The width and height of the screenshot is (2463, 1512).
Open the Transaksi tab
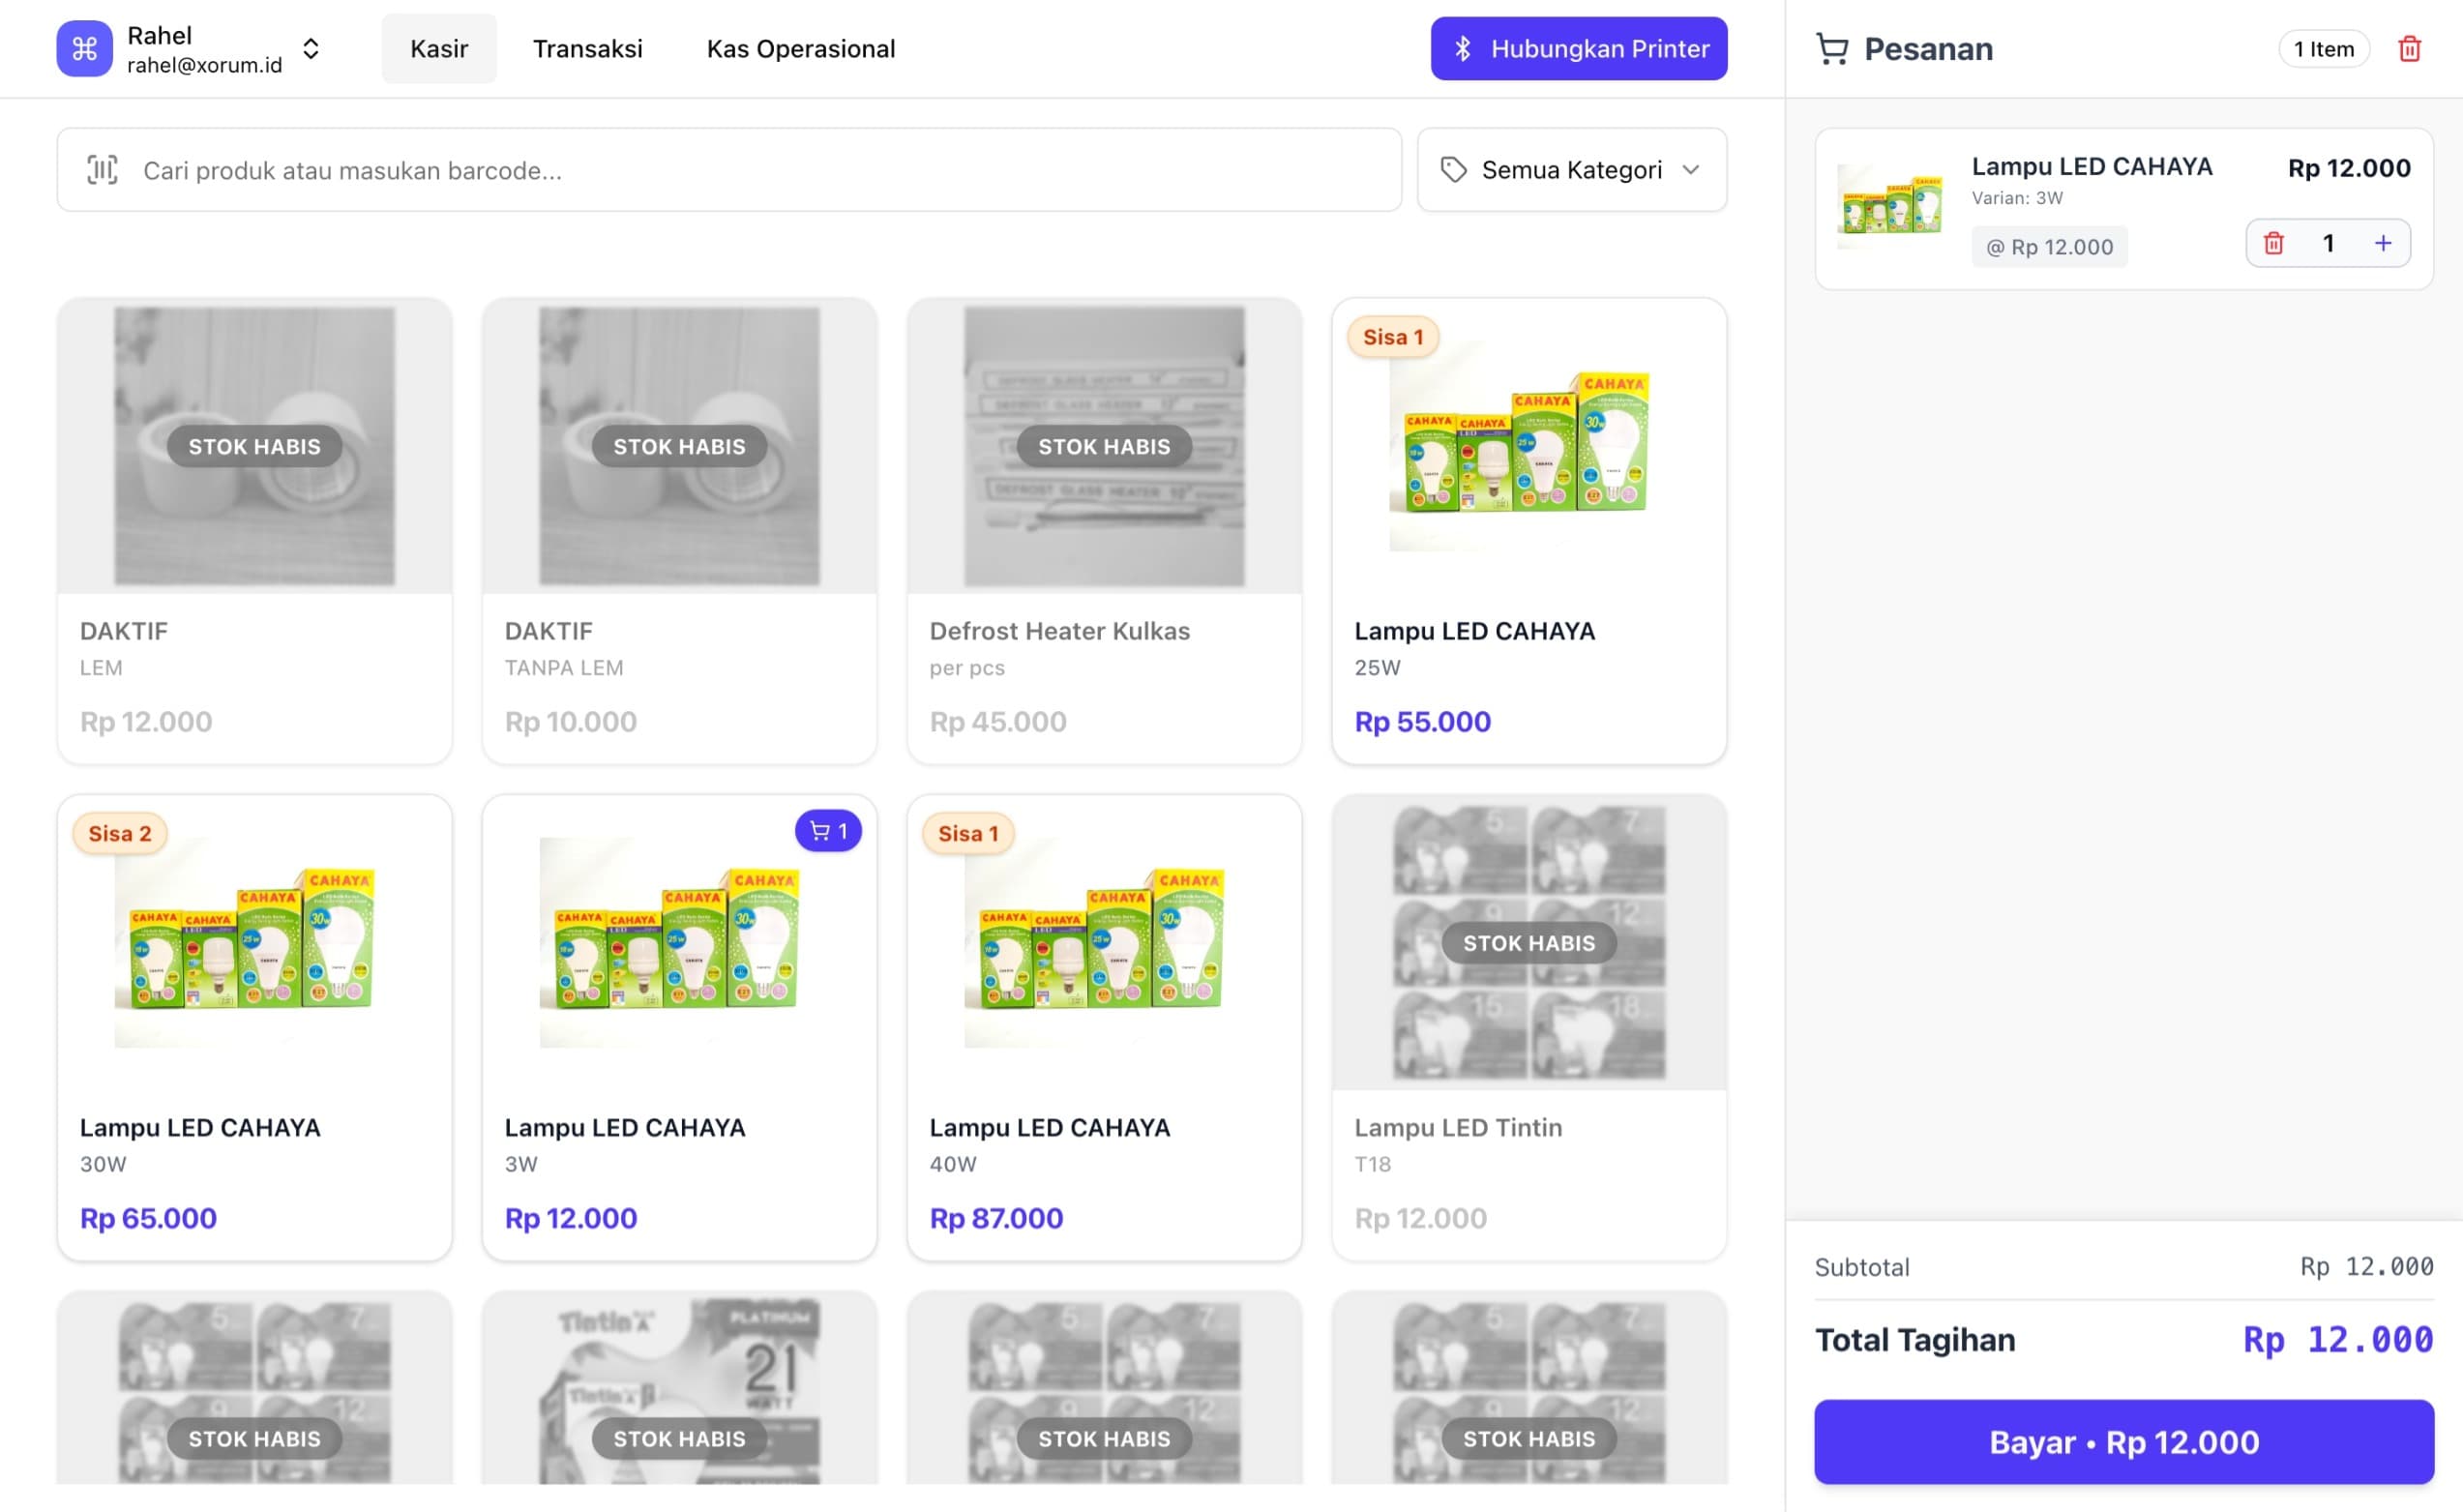(x=587, y=48)
